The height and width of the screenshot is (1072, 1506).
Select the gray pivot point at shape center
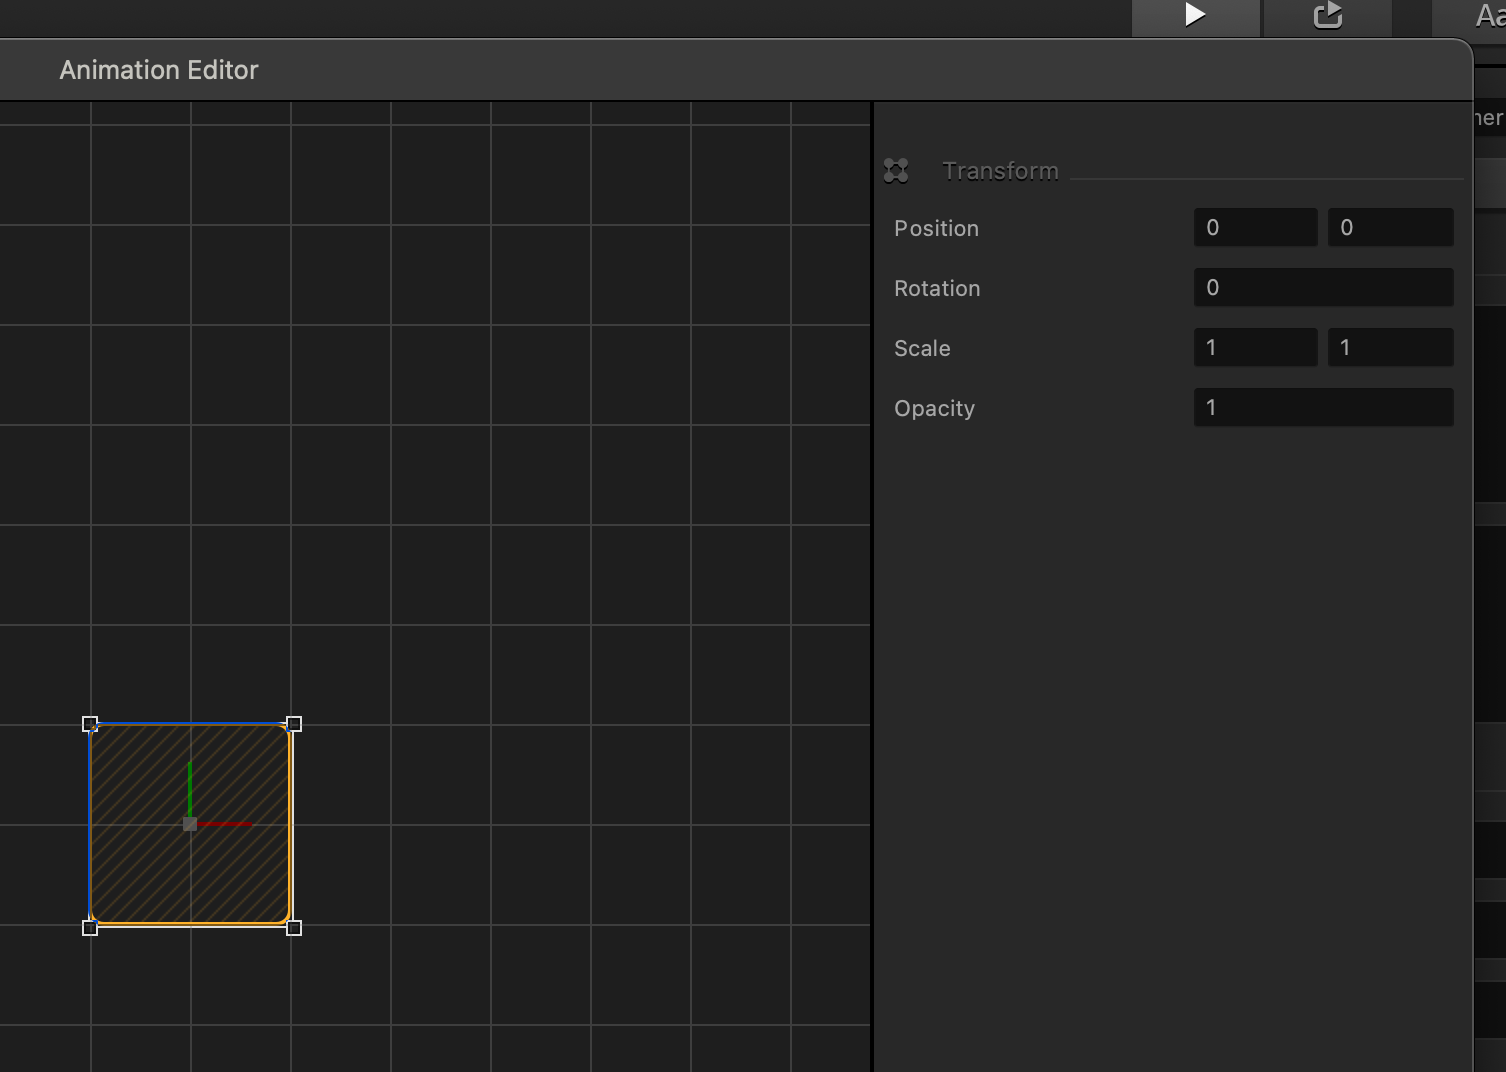[190, 824]
